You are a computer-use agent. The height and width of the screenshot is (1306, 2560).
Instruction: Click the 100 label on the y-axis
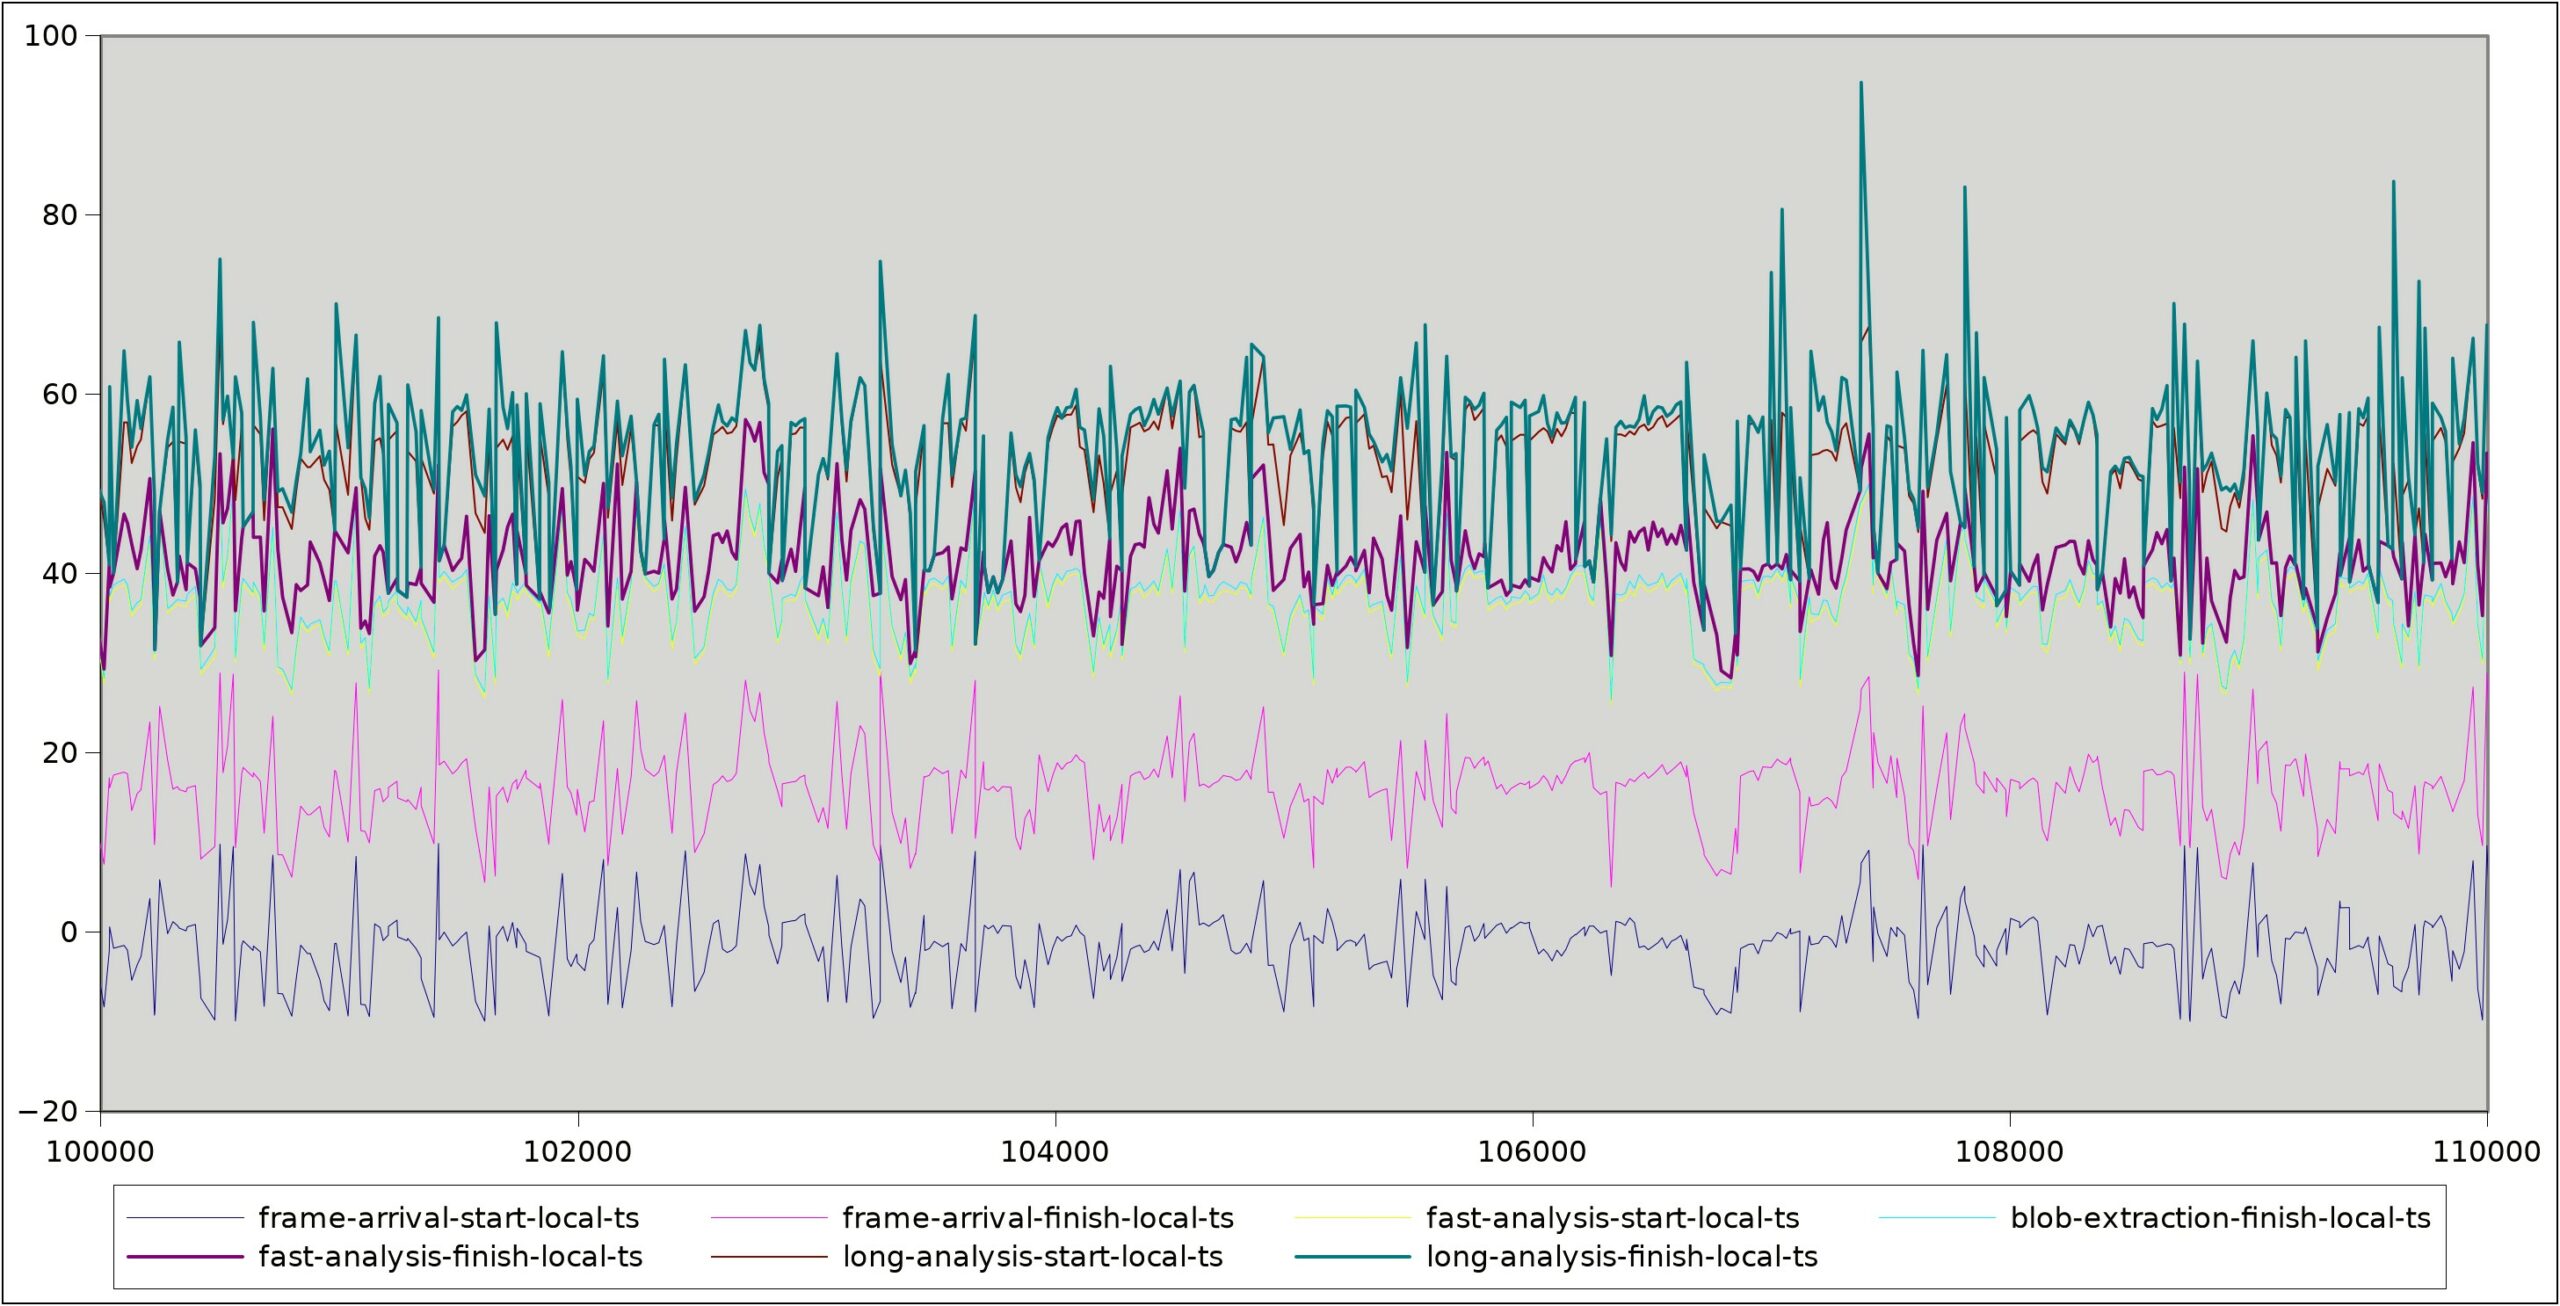[50, 36]
